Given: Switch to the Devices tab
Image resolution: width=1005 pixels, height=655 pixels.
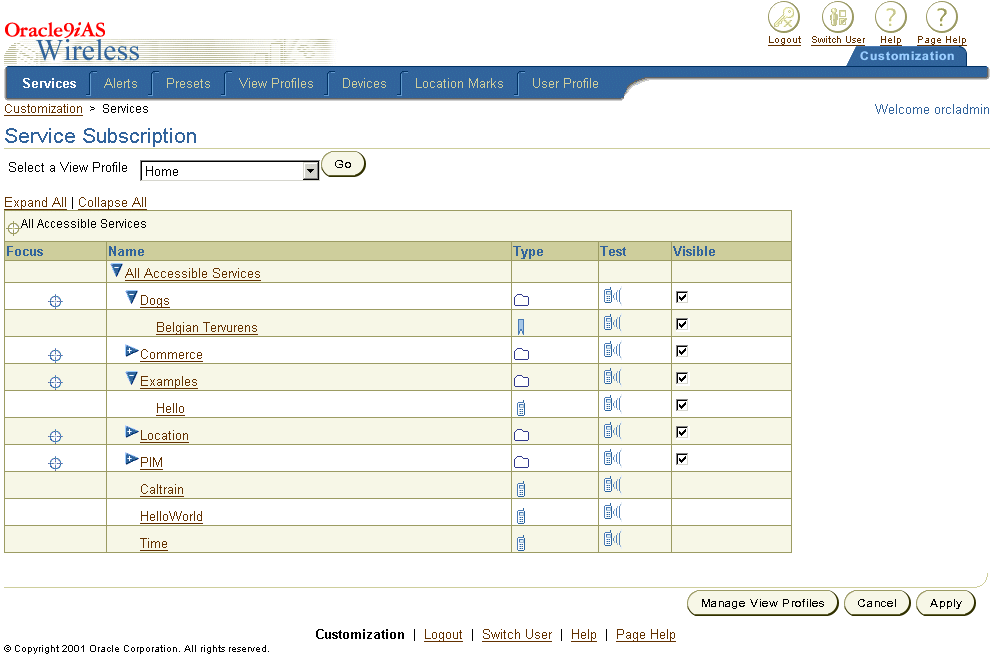Looking at the screenshot, I should 364,83.
